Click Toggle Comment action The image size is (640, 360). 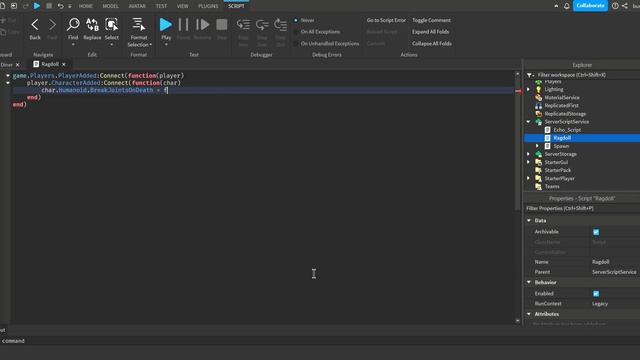click(x=431, y=20)
